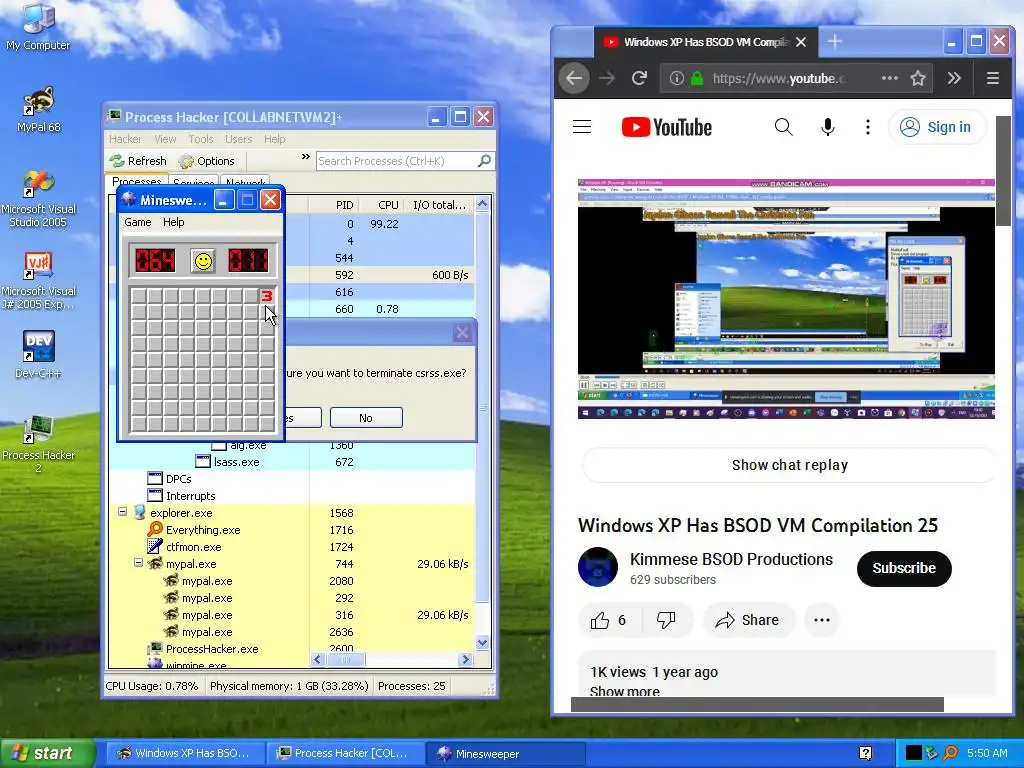Select the DPCs row
This screenshot has width=1024, height=768.
[291, 479]
